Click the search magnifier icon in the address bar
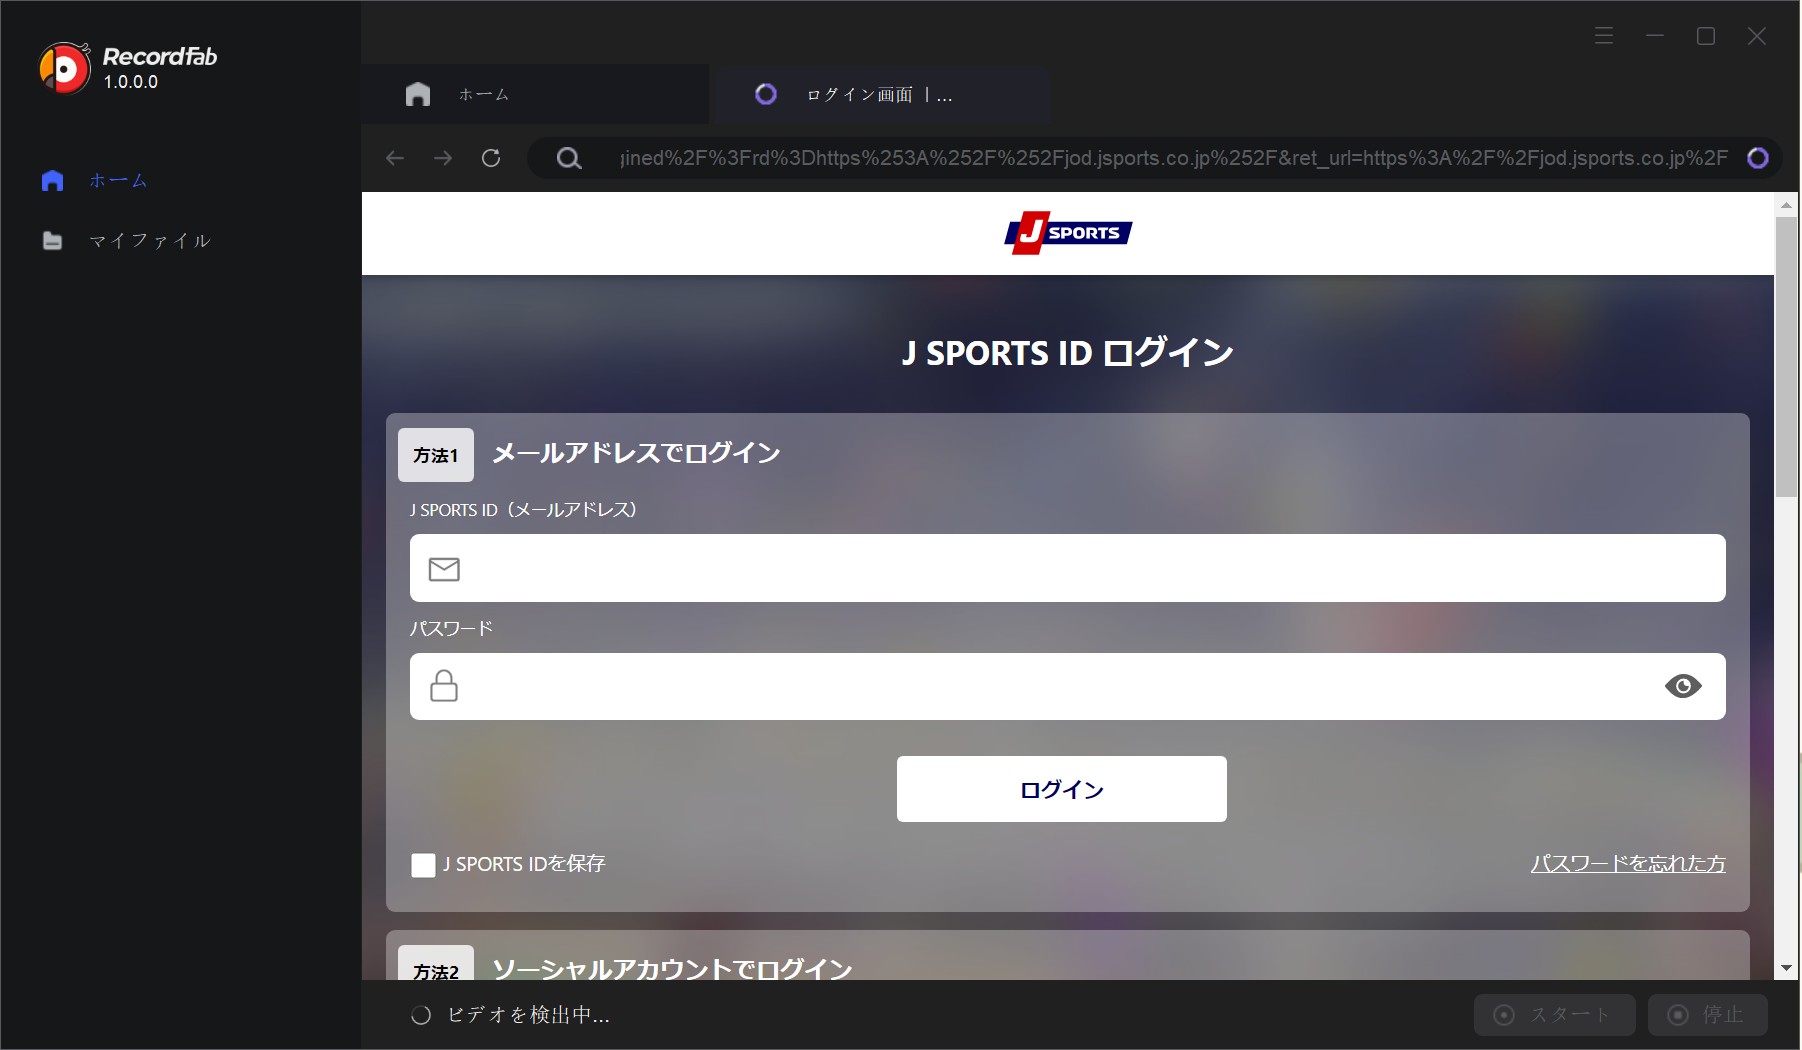The width and height of the screenshot is (1802, 1050). (x=569, y=158)
